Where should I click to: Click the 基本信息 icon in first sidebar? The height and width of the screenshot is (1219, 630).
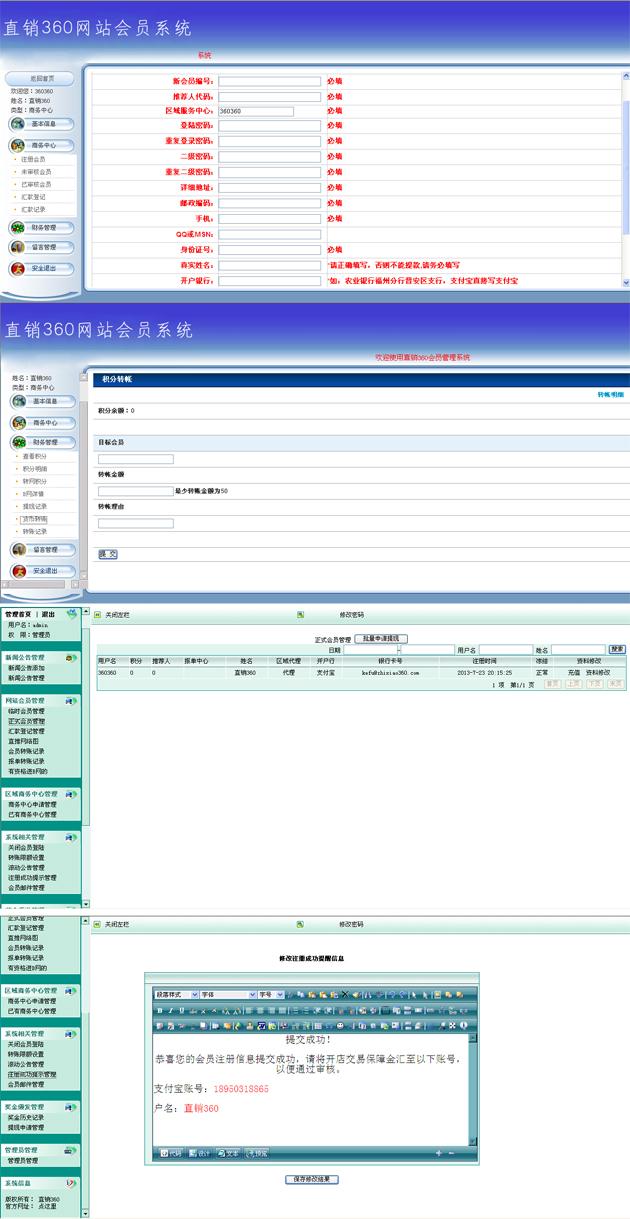18,124
